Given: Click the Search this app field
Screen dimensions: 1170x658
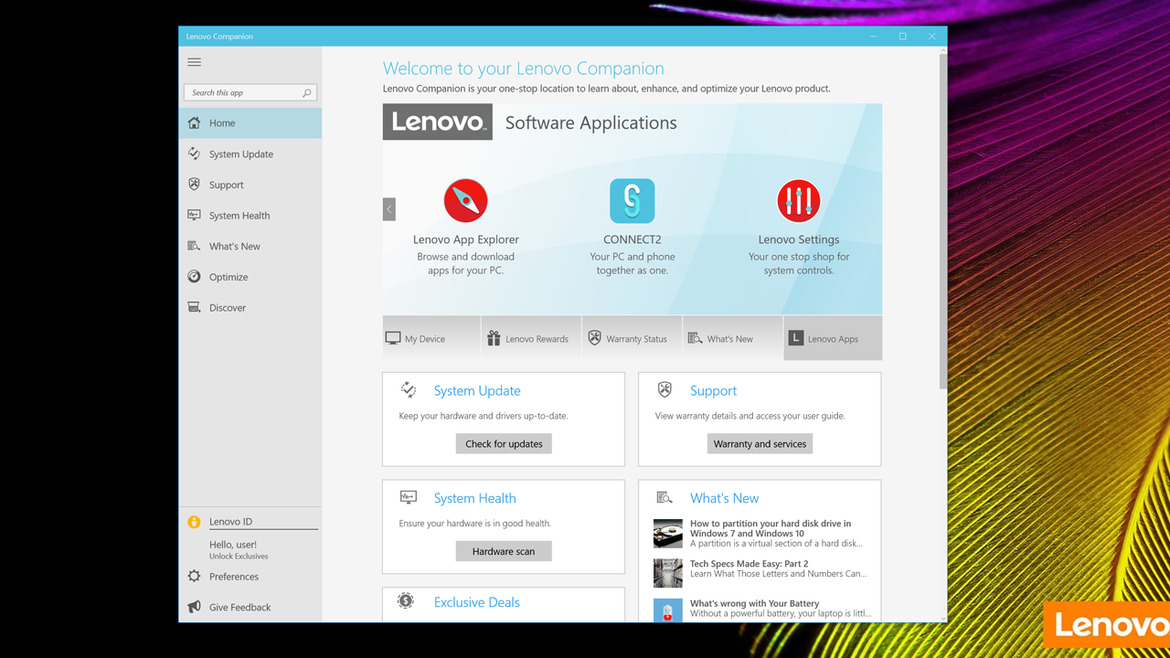Looking at the screenshot, I should pyautogui.click(x=250, y=93).
